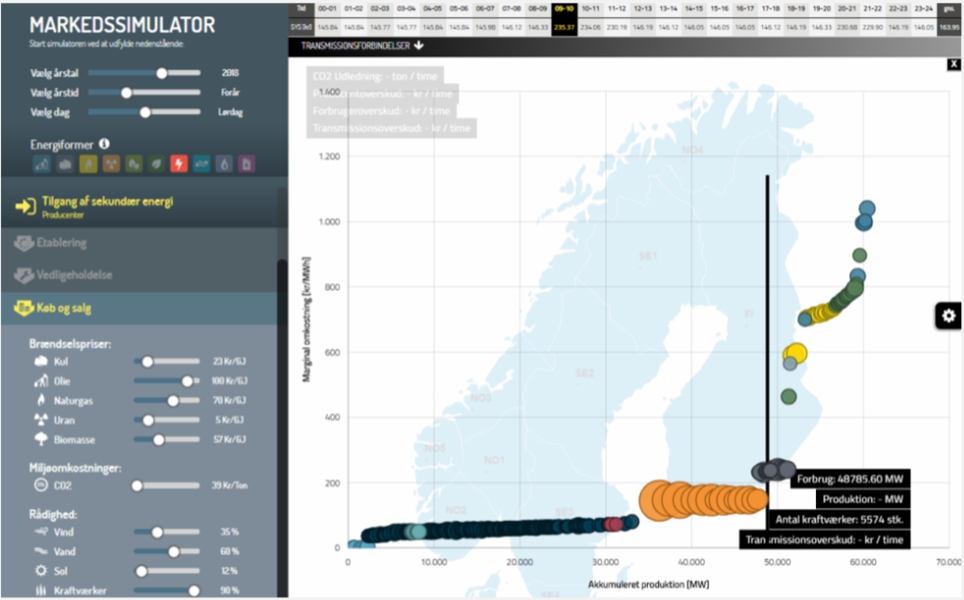Toggle the red electricity lightning icon
Viewport: 964px width, 600px height.
(179, 164)
